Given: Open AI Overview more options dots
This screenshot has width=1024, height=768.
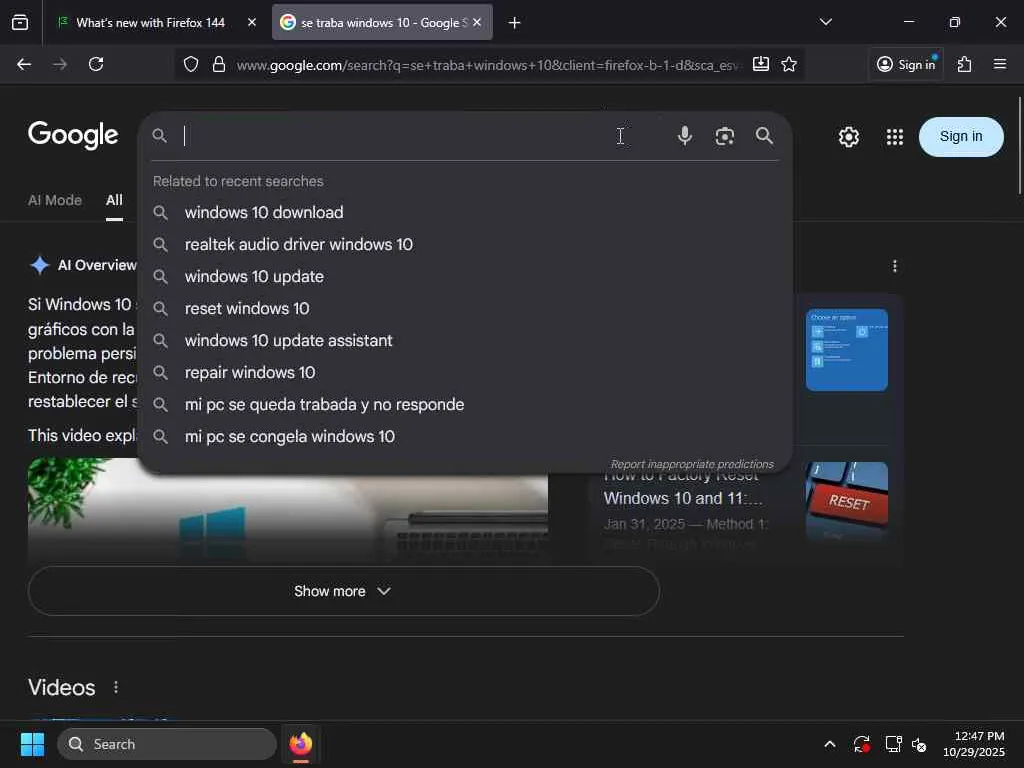Looking at the screenshot, I should [895, 266].
